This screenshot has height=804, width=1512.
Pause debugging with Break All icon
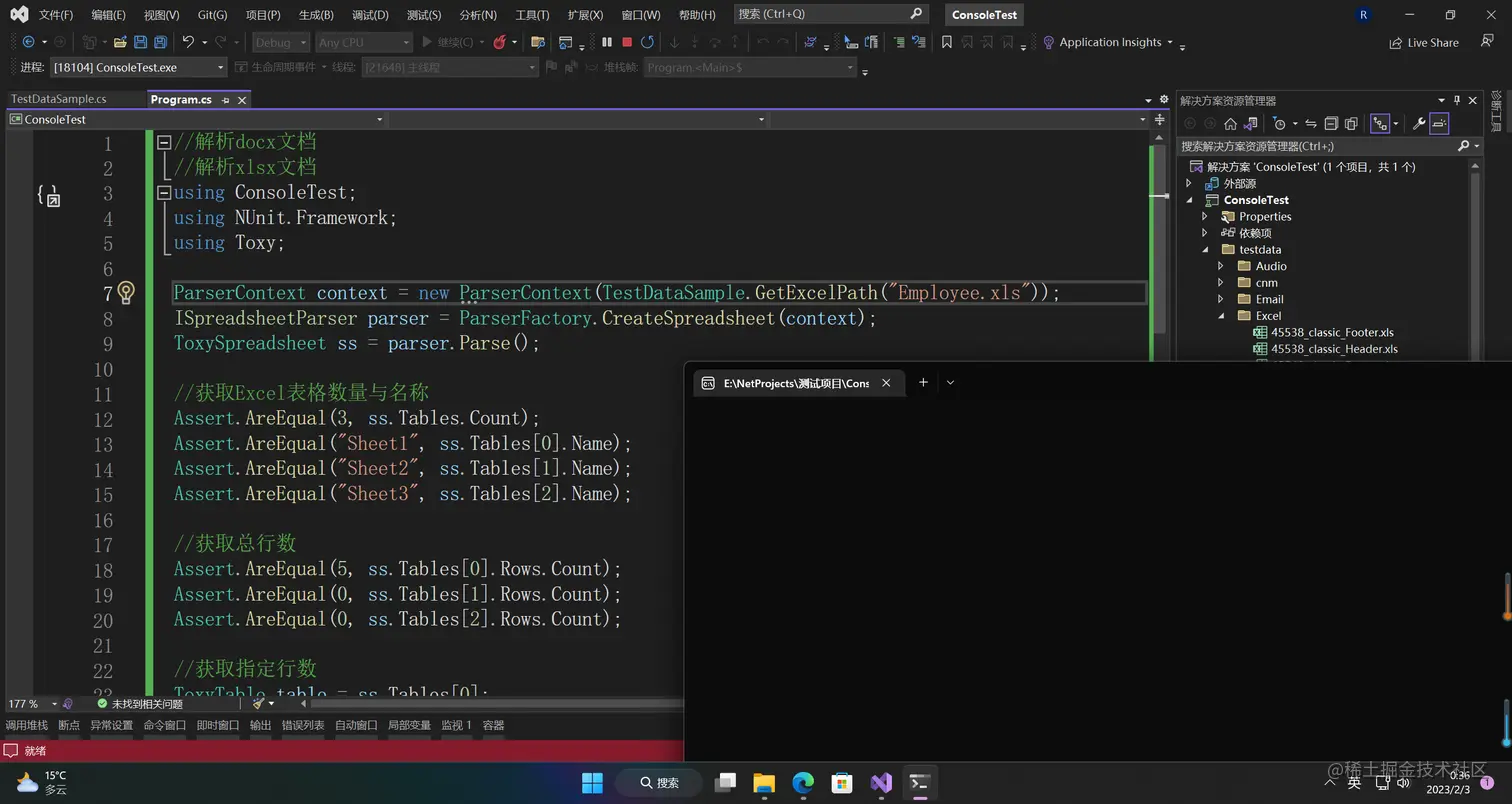(x=606, y=42)
